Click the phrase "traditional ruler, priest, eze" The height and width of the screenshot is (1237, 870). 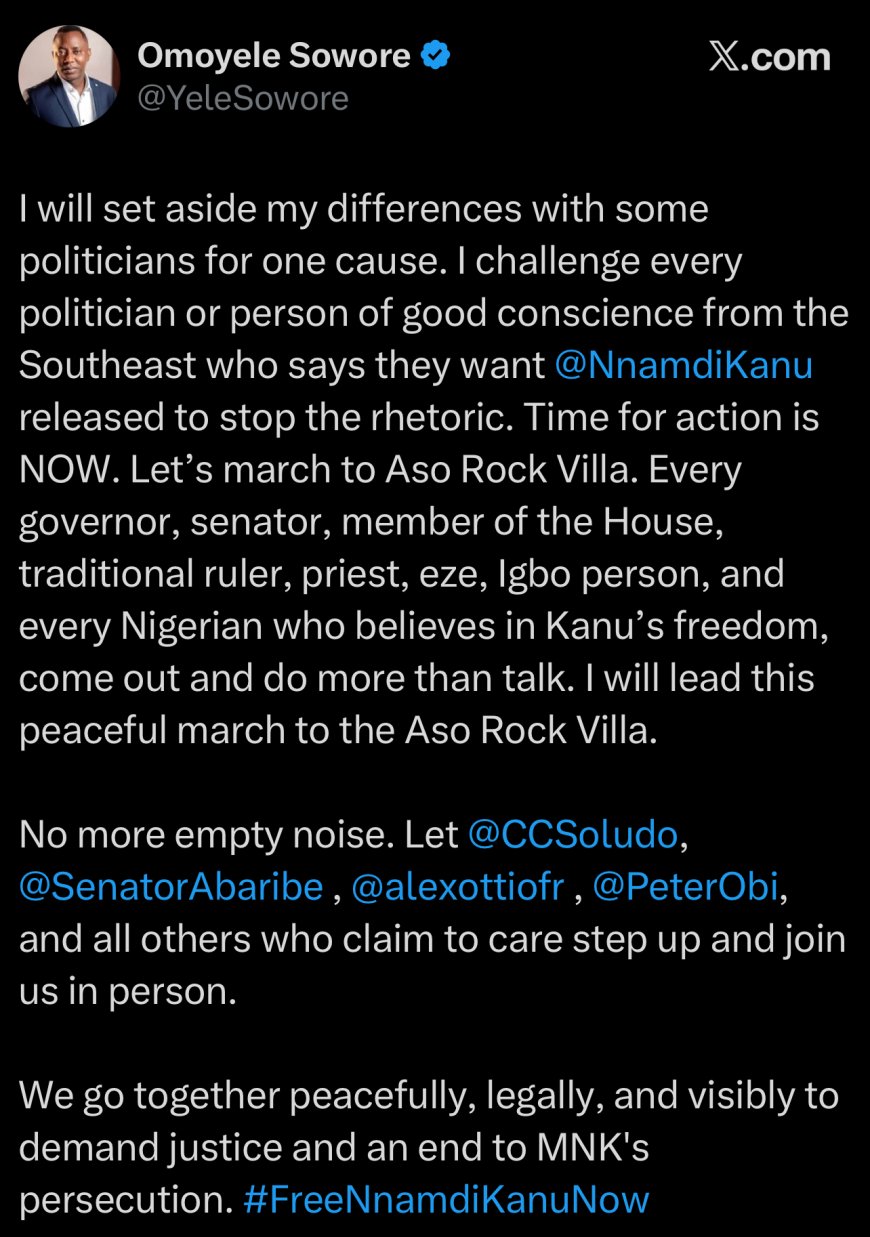(258, 573)
